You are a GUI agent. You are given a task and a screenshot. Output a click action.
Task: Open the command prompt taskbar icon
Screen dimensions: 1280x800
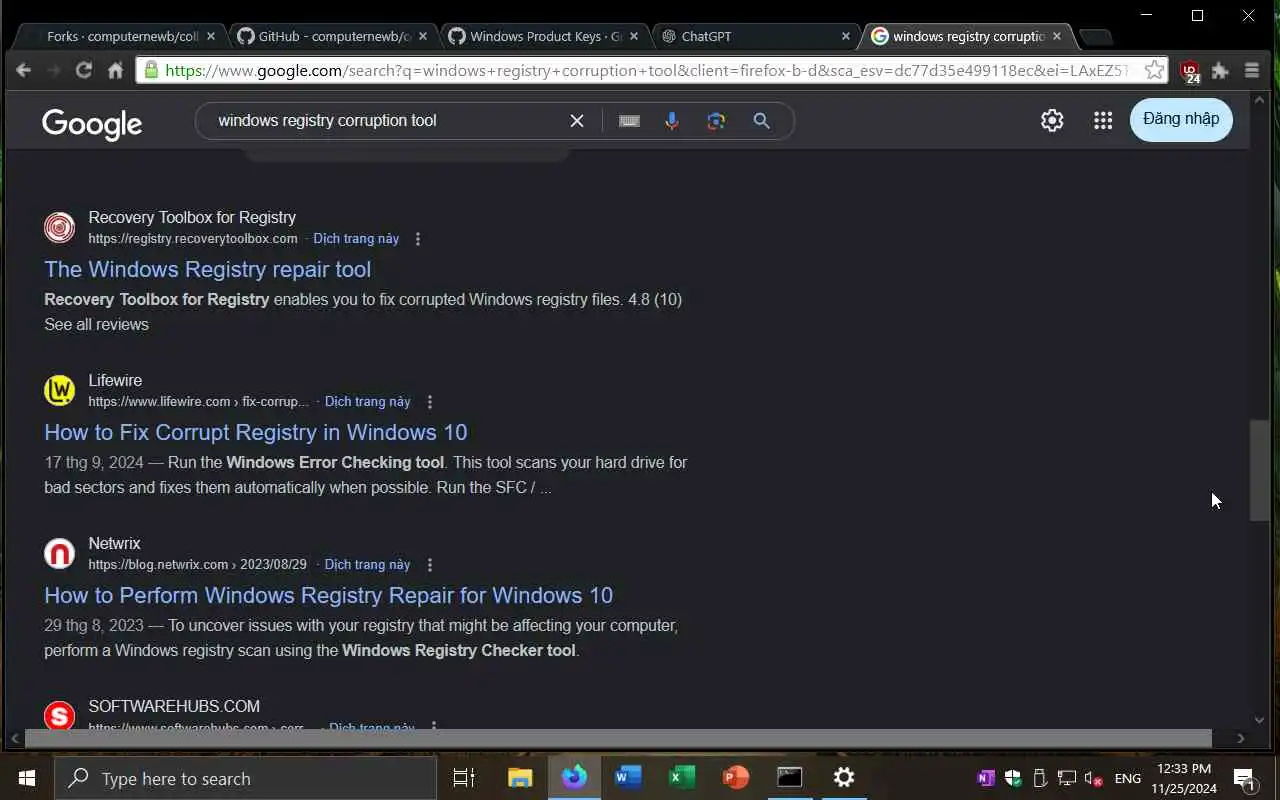(x=790, y=778)
